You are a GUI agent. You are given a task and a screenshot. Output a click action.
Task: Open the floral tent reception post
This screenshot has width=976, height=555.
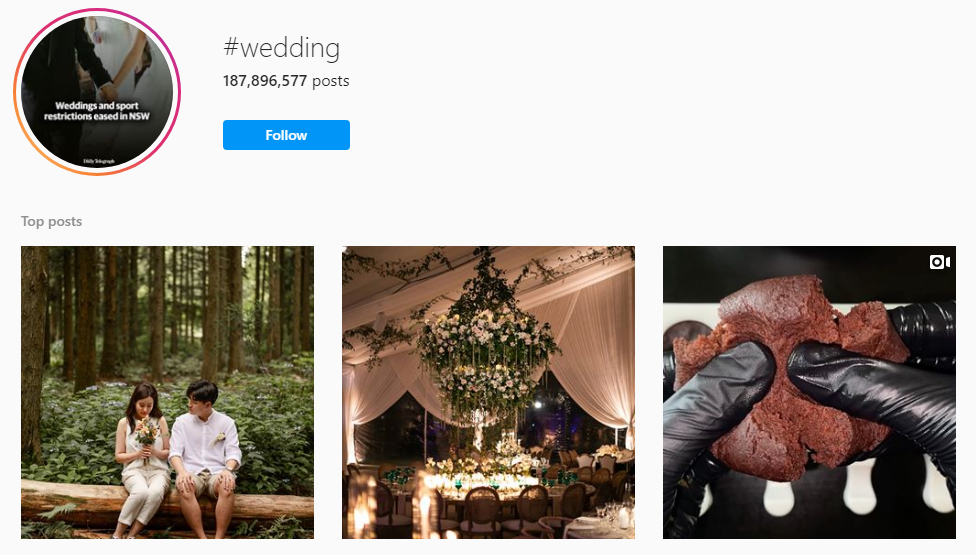click(x=489, y=393)
